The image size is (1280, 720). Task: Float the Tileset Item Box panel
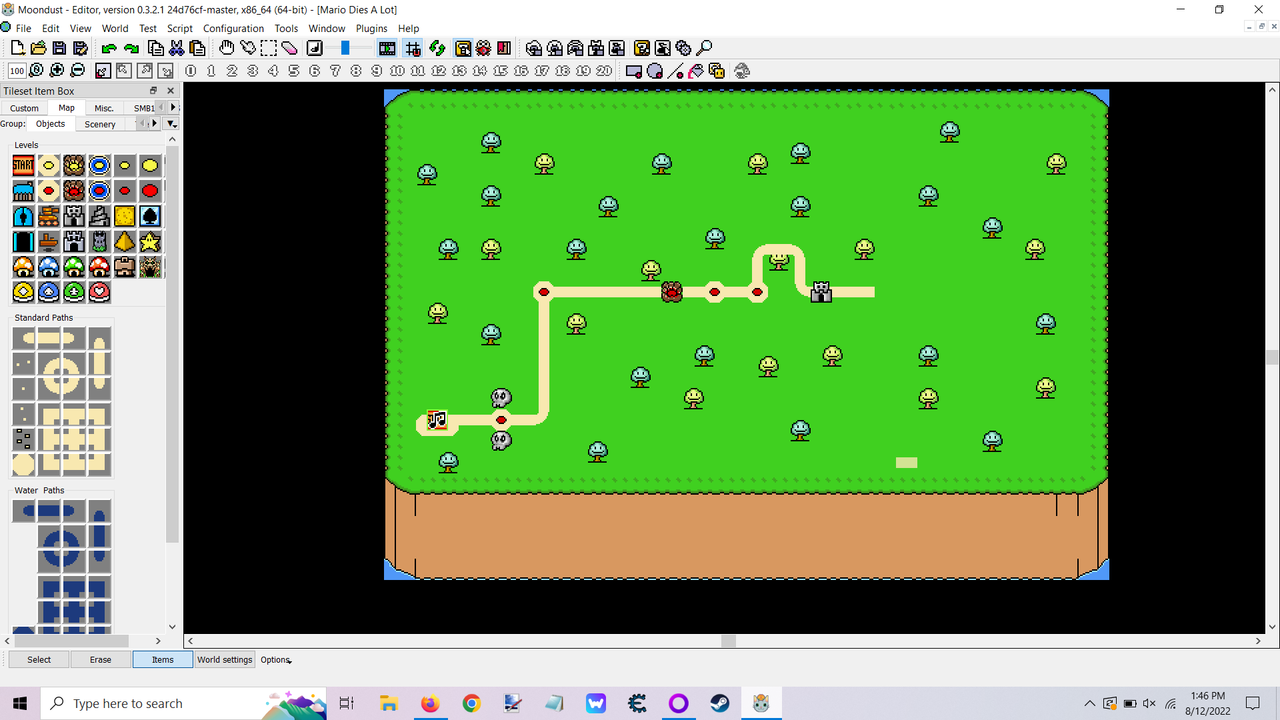(x=153, y=91)
